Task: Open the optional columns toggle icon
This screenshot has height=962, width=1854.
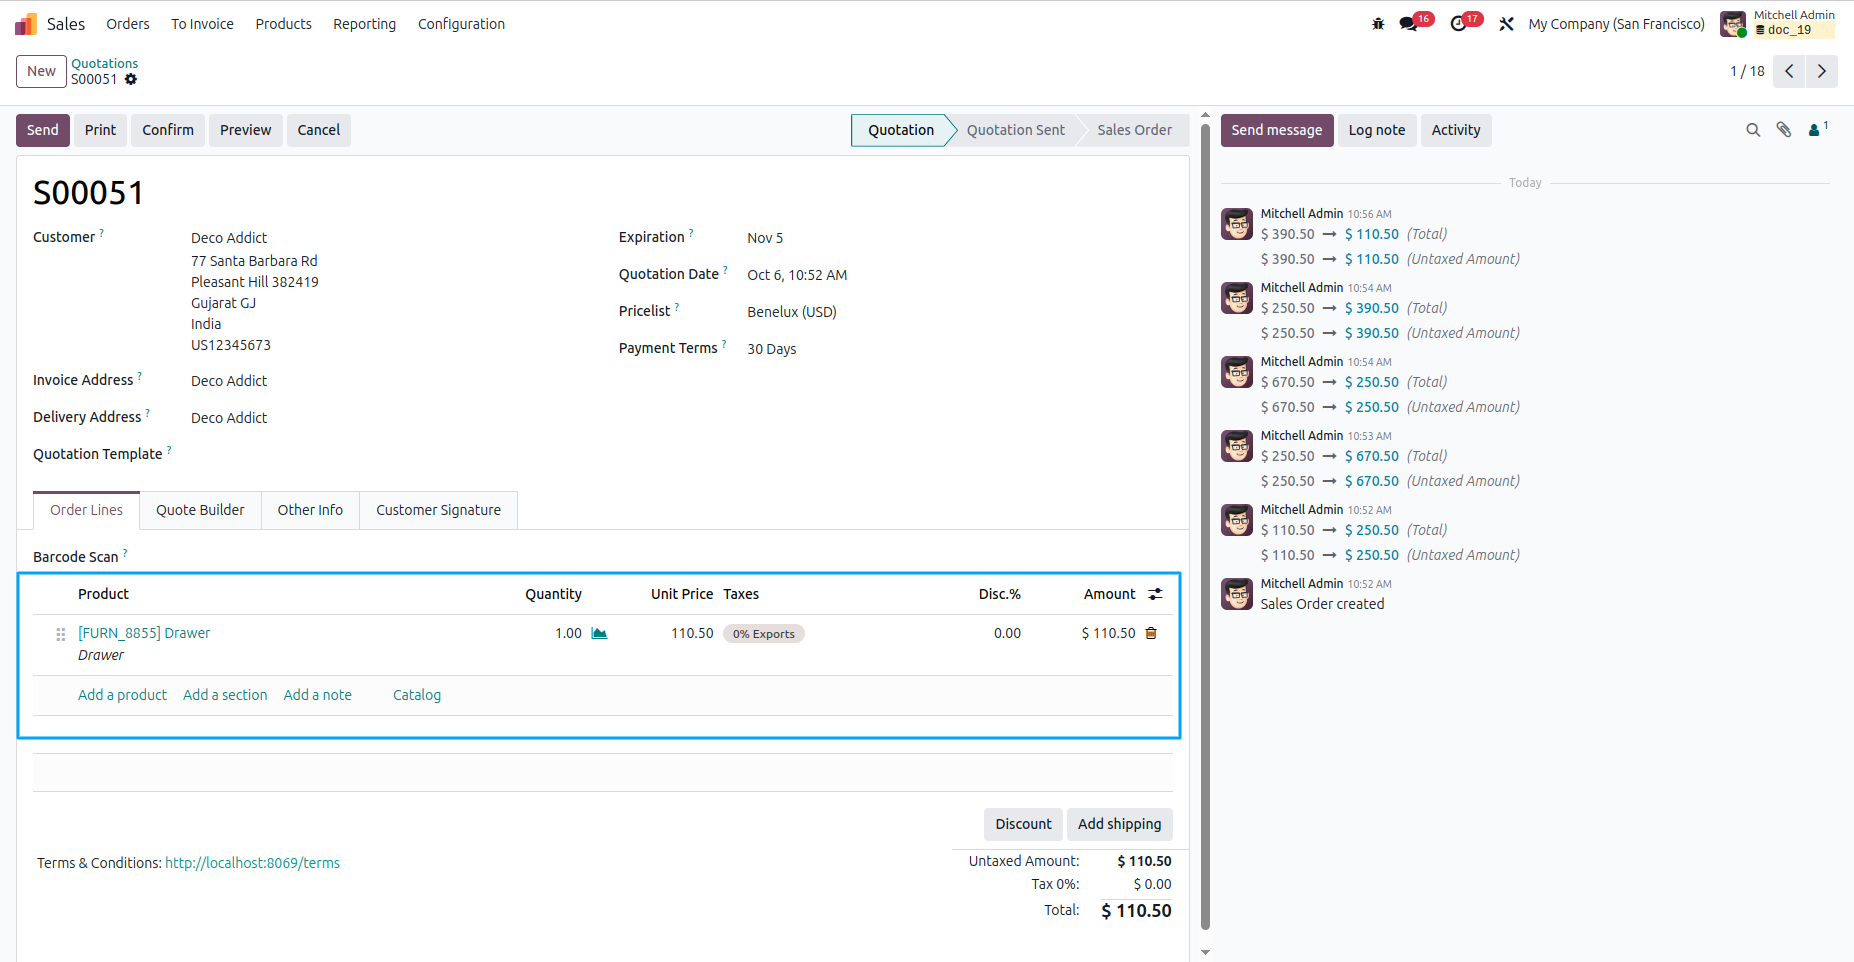Action: (x=1155, y=594)
